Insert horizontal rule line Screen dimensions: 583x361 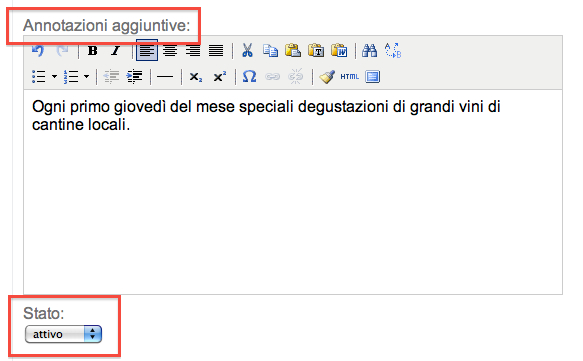click(x=165, y=77)
